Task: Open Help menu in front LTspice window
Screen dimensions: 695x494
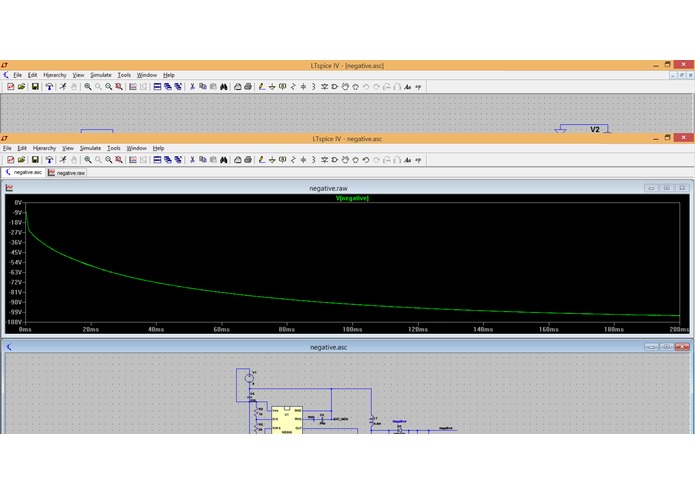Action: [x=158, y=148]
